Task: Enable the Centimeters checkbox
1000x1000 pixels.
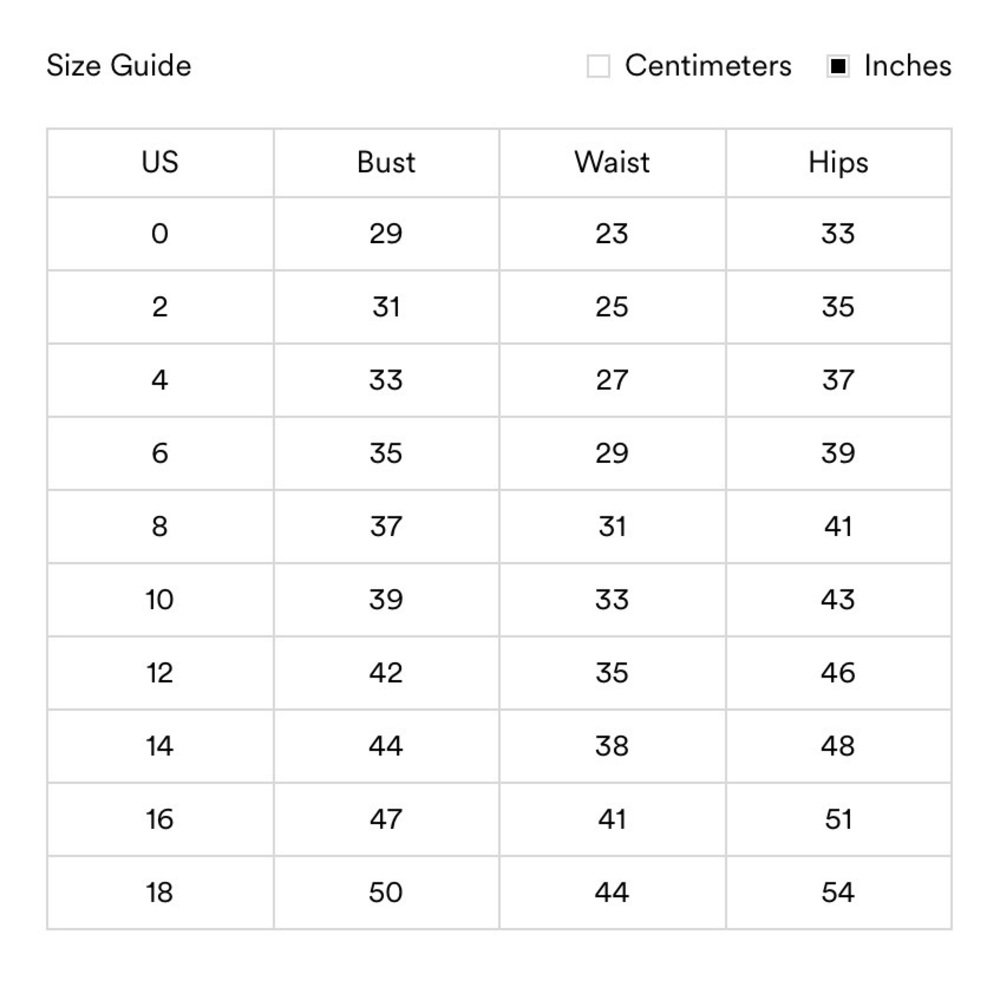Action: [598, 66]
